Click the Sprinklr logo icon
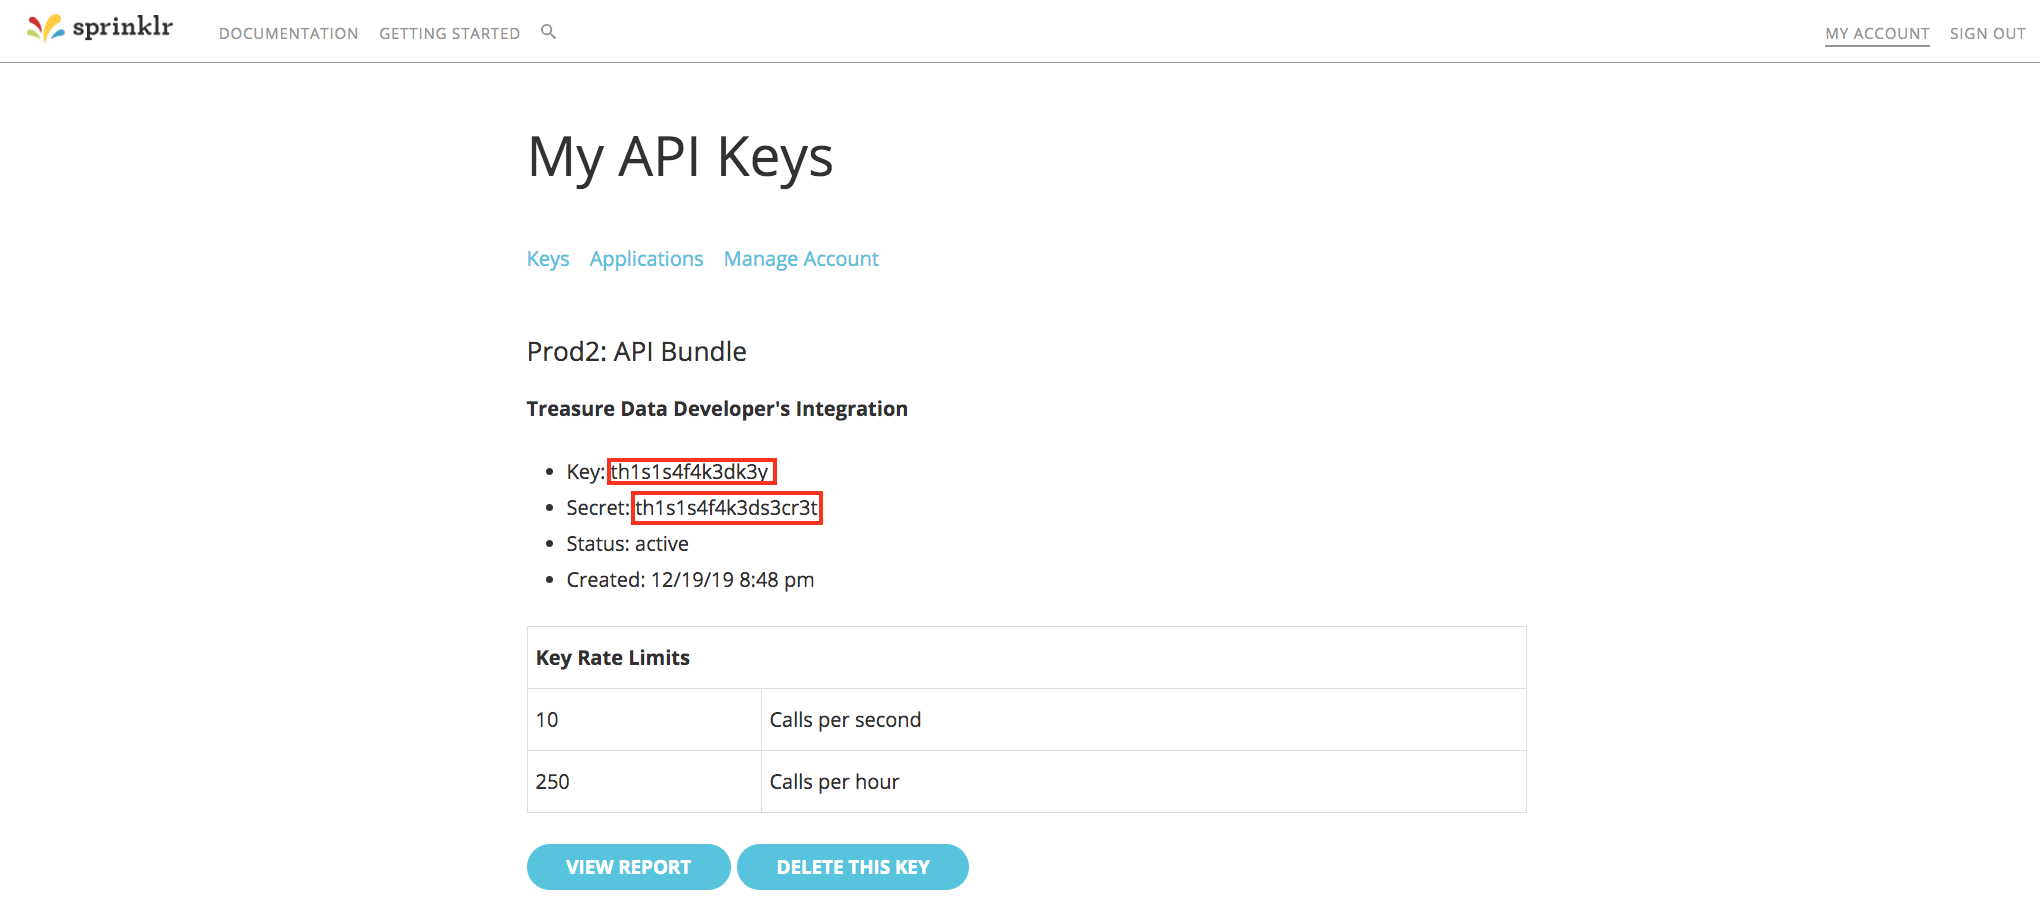2040x911 pixels. click(x=46, y=28)
